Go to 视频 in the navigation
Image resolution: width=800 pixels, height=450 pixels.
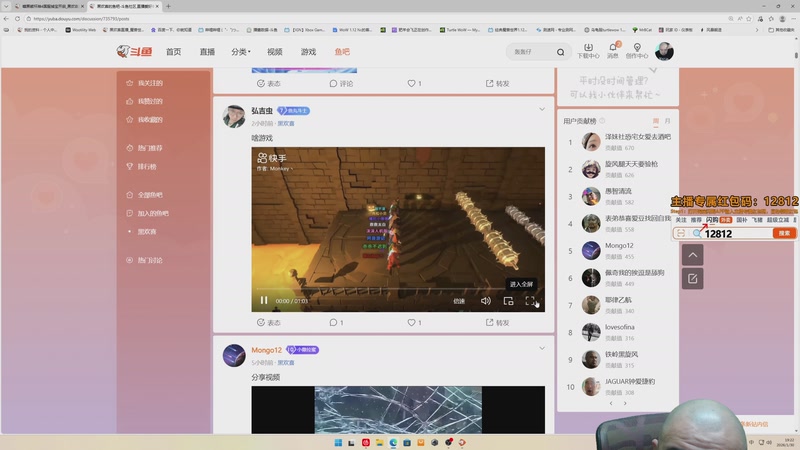click(274, 52)
